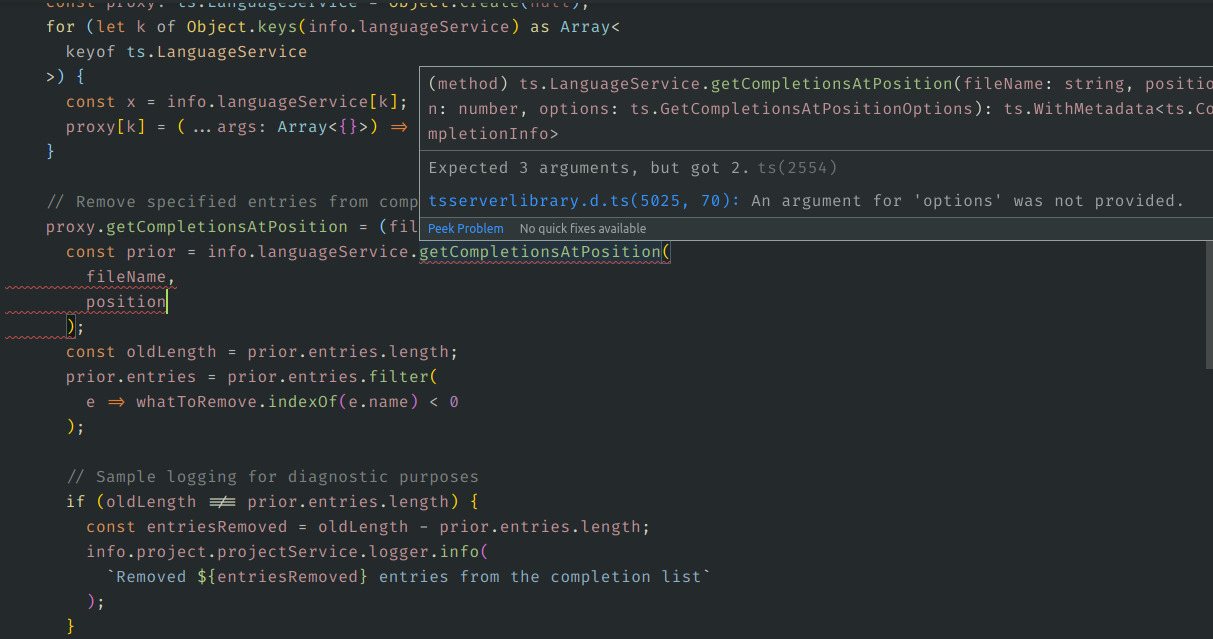The image size is (1213, 639).
Task: Click the 'No quick fixes available' text
Action: click(x=583, y=229)
